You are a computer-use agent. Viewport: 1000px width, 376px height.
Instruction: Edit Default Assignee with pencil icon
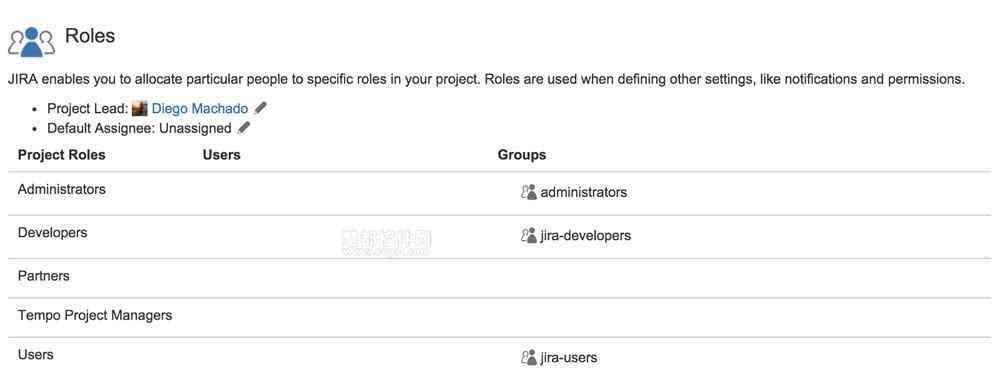244,128
